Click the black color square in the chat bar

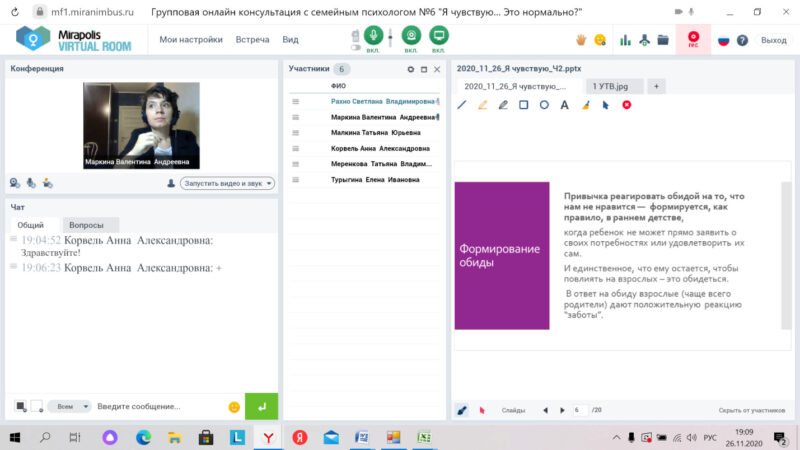coord(20,406)
